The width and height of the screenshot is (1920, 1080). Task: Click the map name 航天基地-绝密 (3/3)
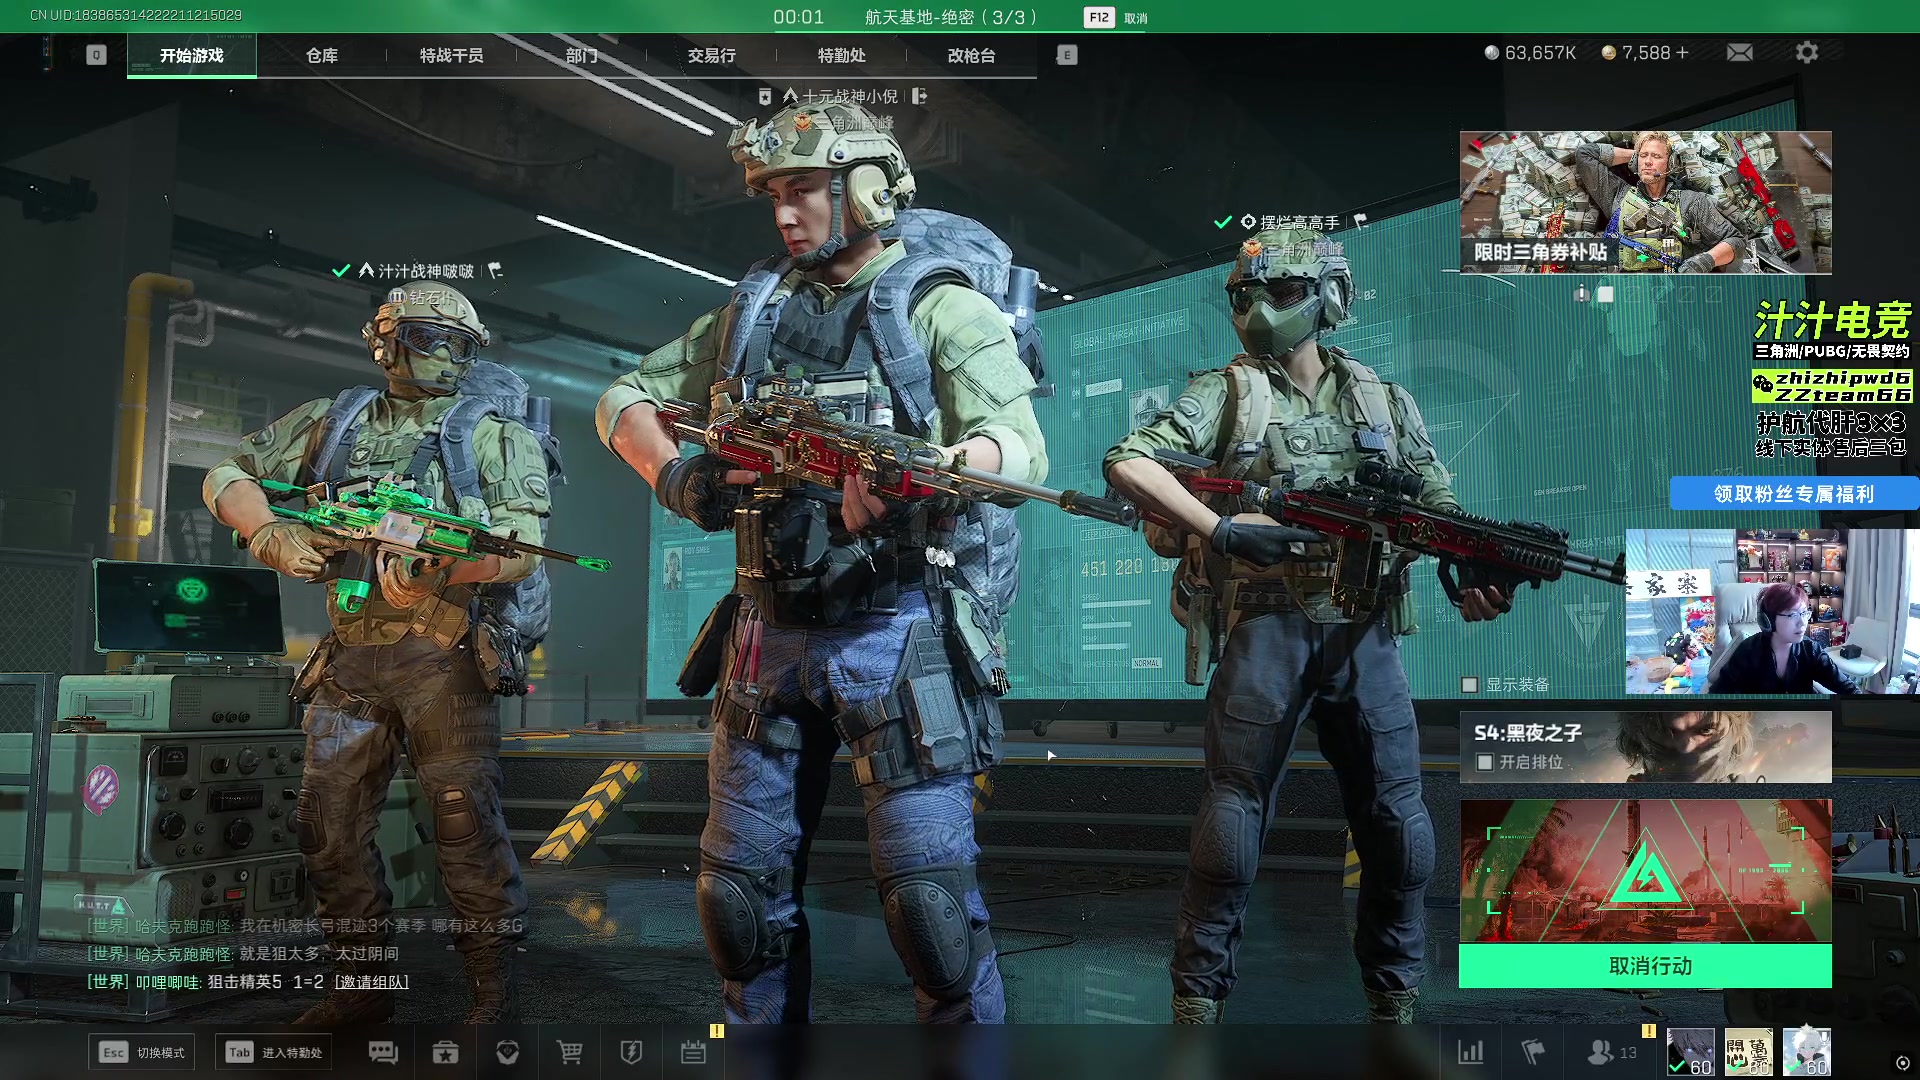952,17
